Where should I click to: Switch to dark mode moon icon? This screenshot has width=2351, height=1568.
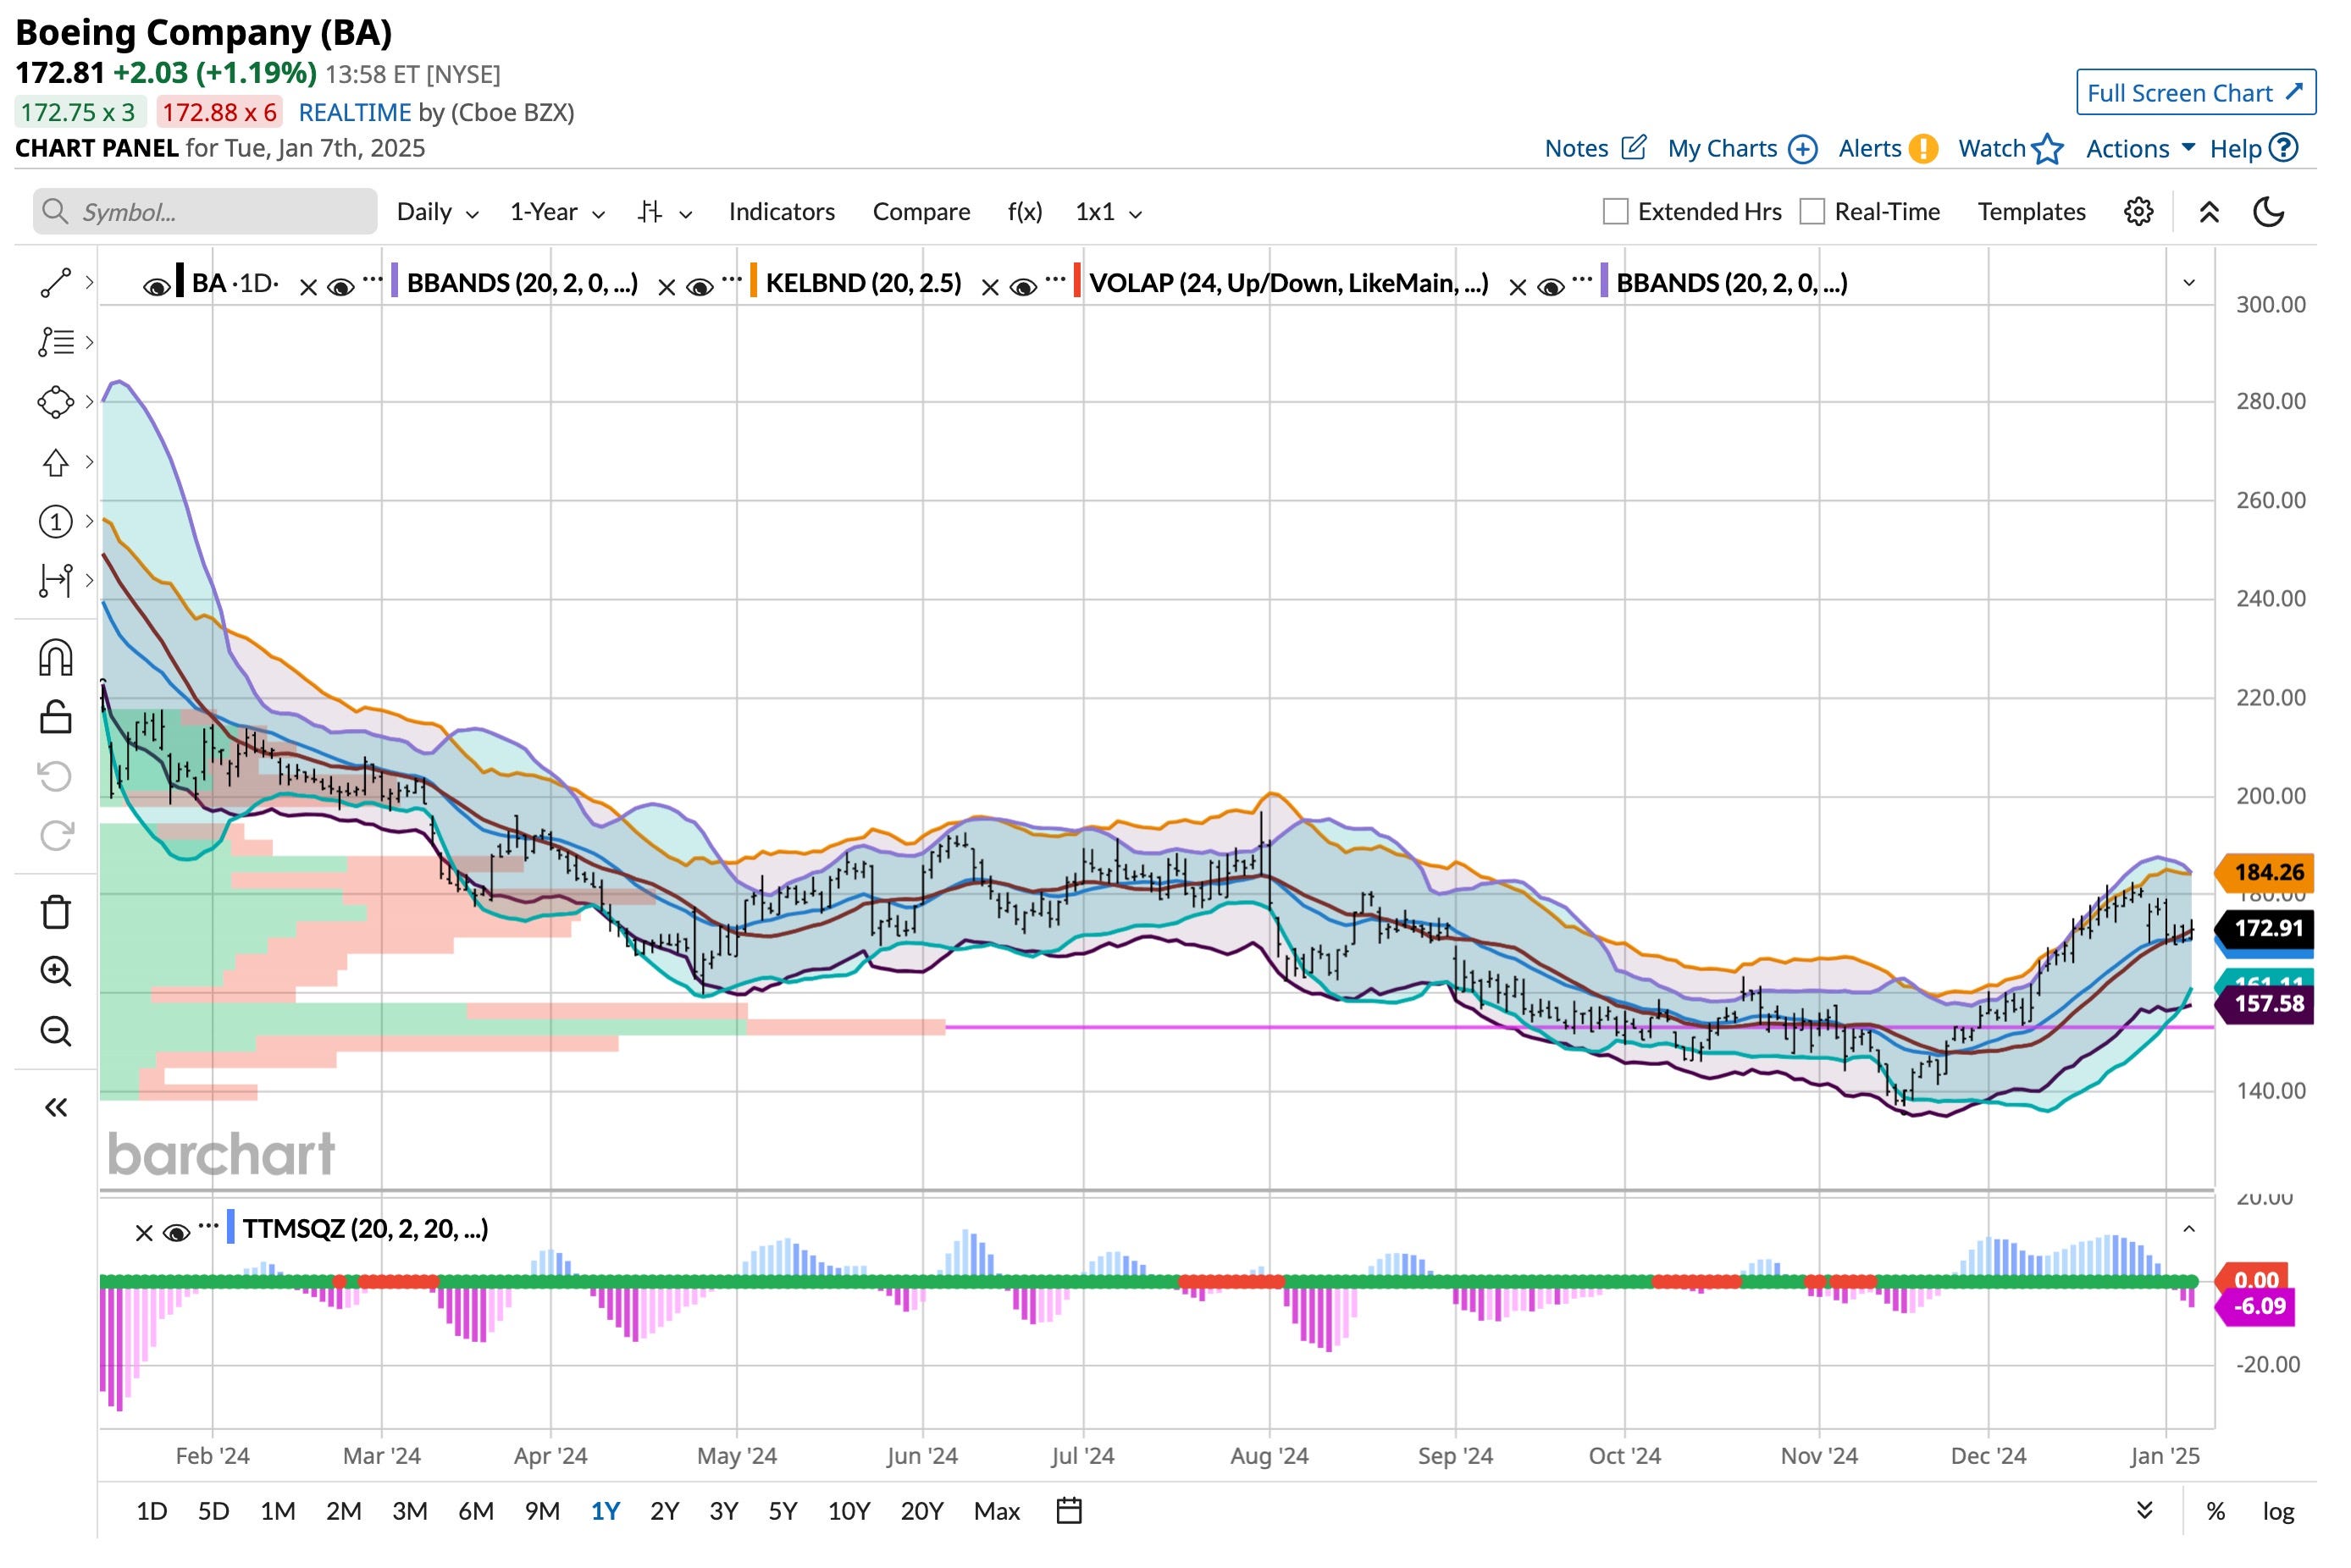click(x=2268, y=212)
